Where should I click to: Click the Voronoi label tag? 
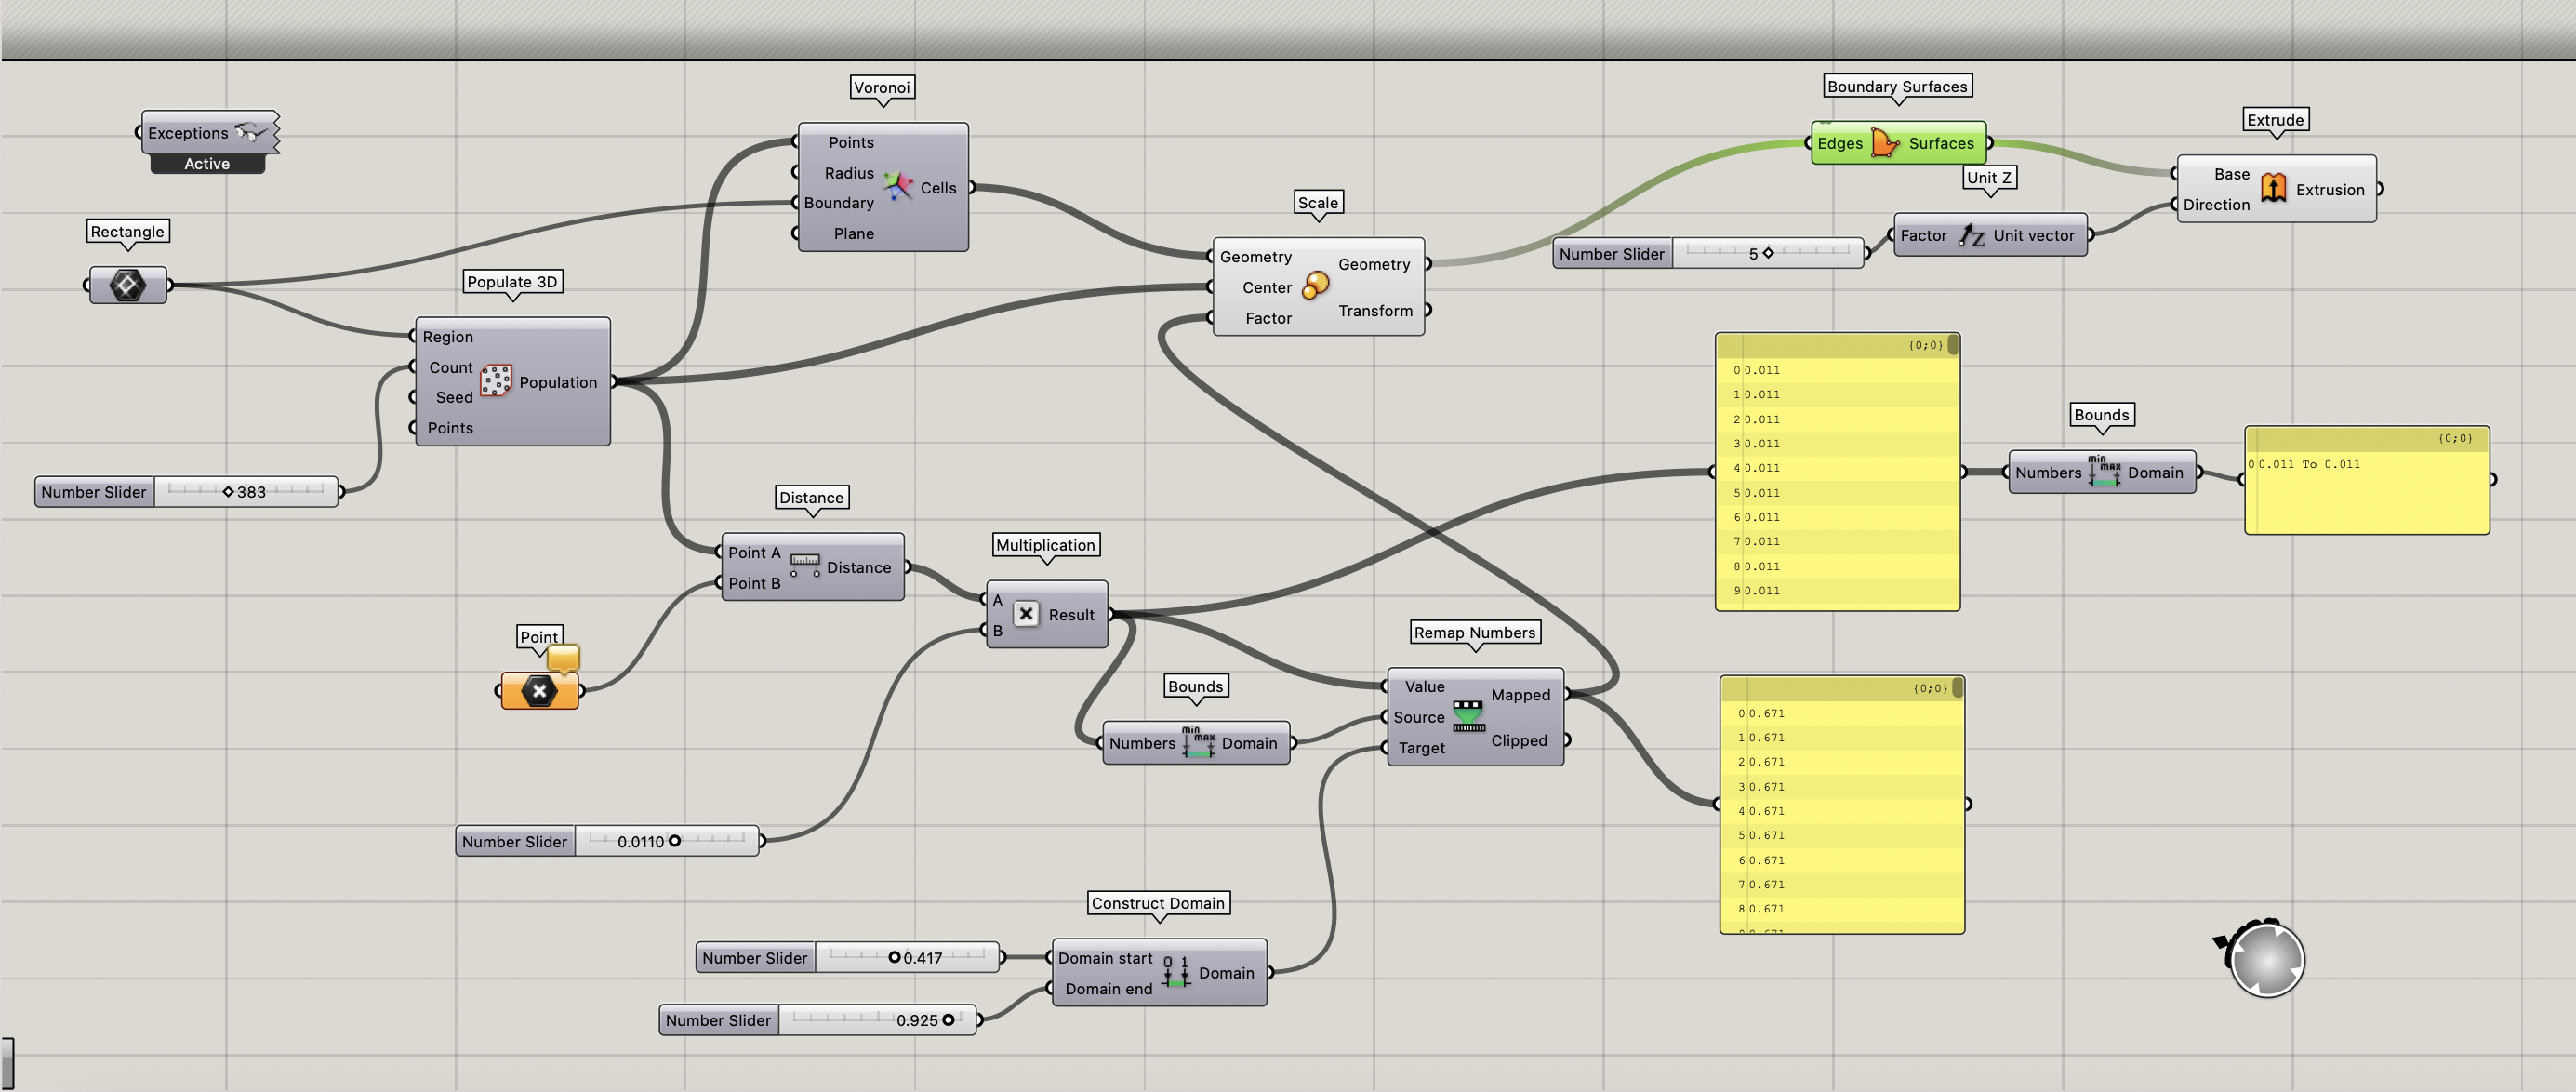[x=881, y=87]
